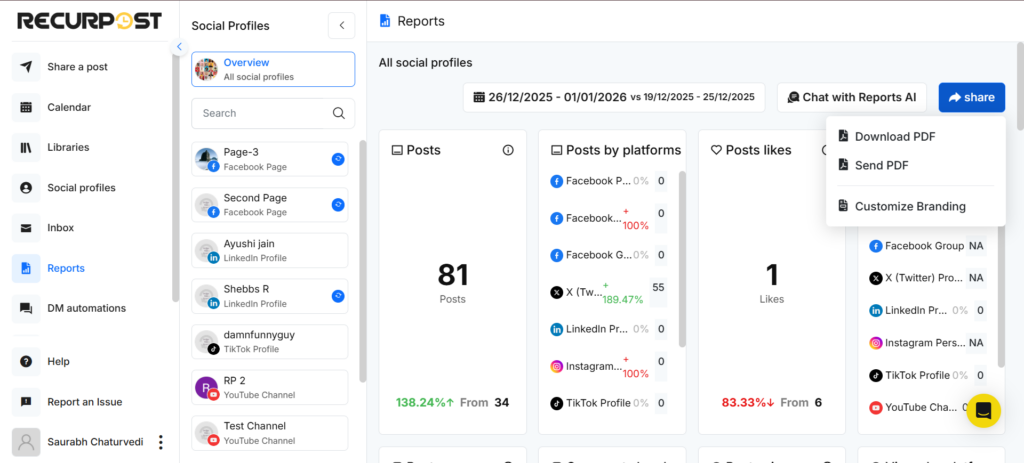Click TikTok Profile row in Posts by platforms

click(609, 403)
